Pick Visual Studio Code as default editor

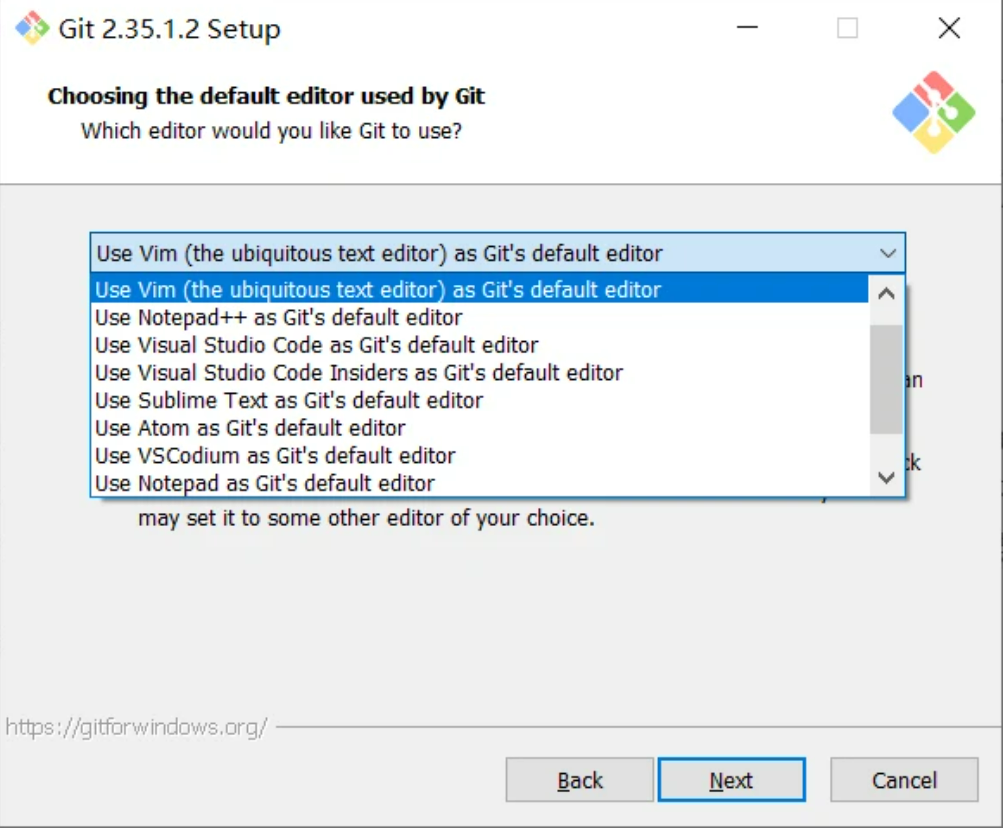[x=316, y=345]
